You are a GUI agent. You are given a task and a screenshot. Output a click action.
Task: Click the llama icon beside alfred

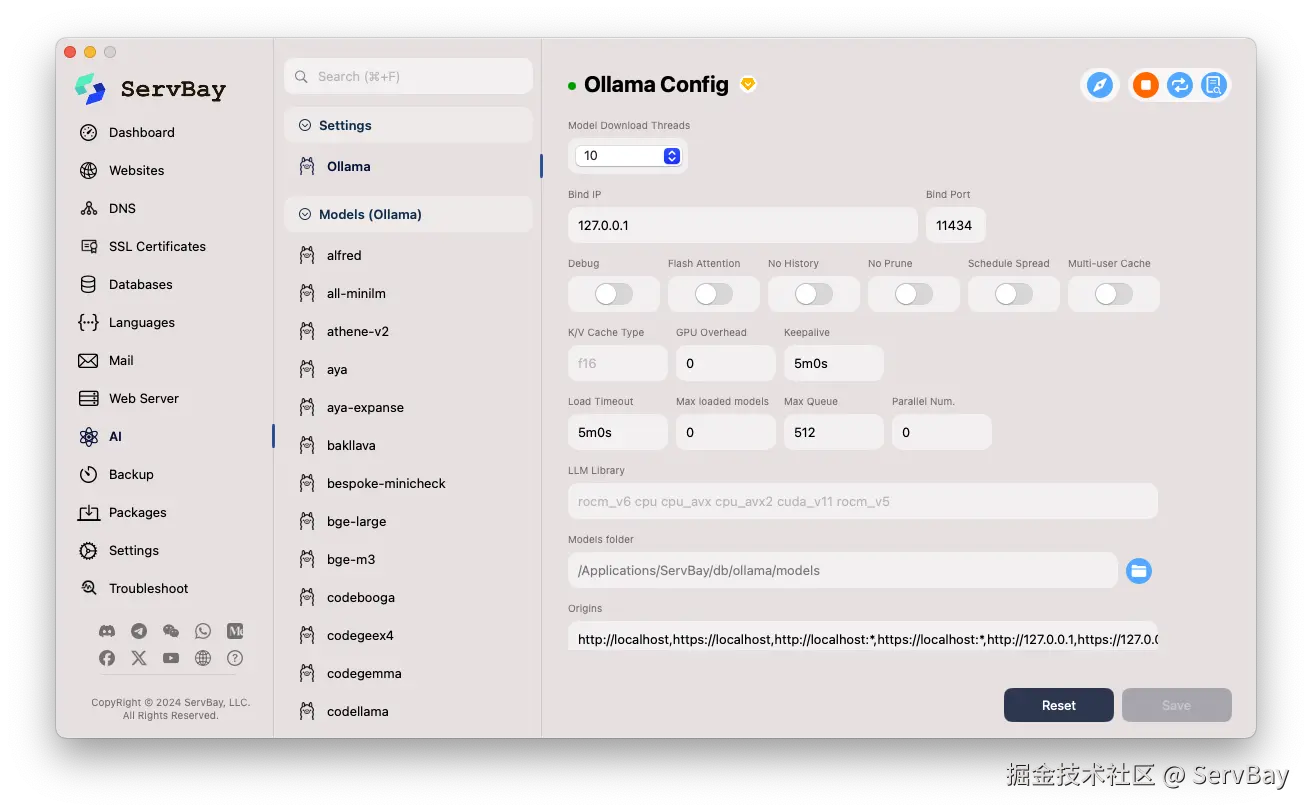click(x=307, y=255)
